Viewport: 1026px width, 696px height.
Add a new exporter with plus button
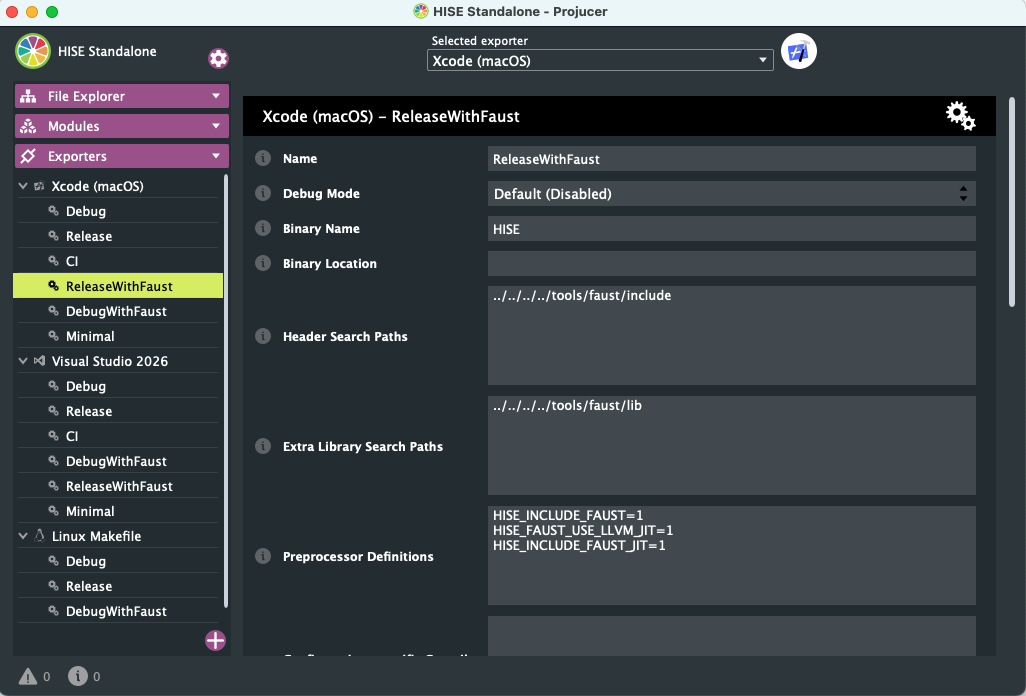pos(215,640)
